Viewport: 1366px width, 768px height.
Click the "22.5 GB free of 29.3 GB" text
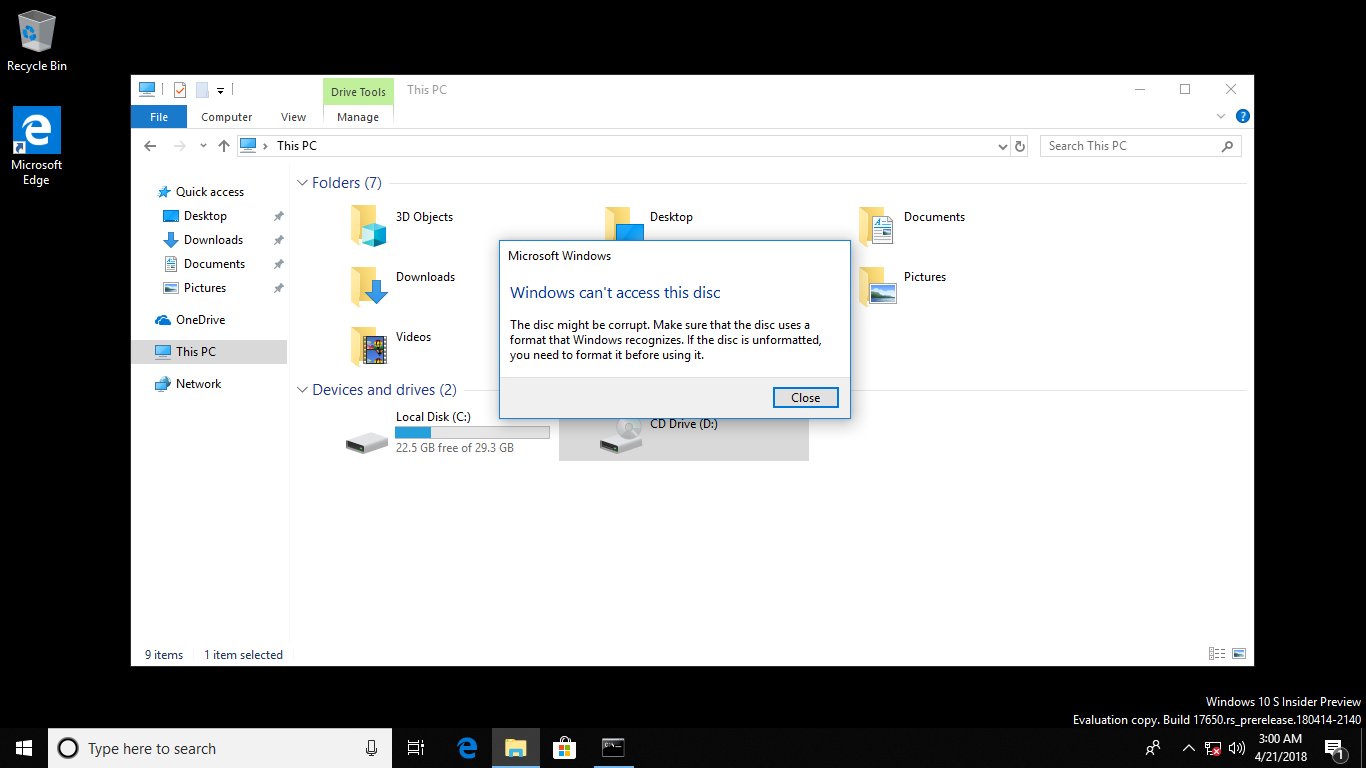pos(455,448)
